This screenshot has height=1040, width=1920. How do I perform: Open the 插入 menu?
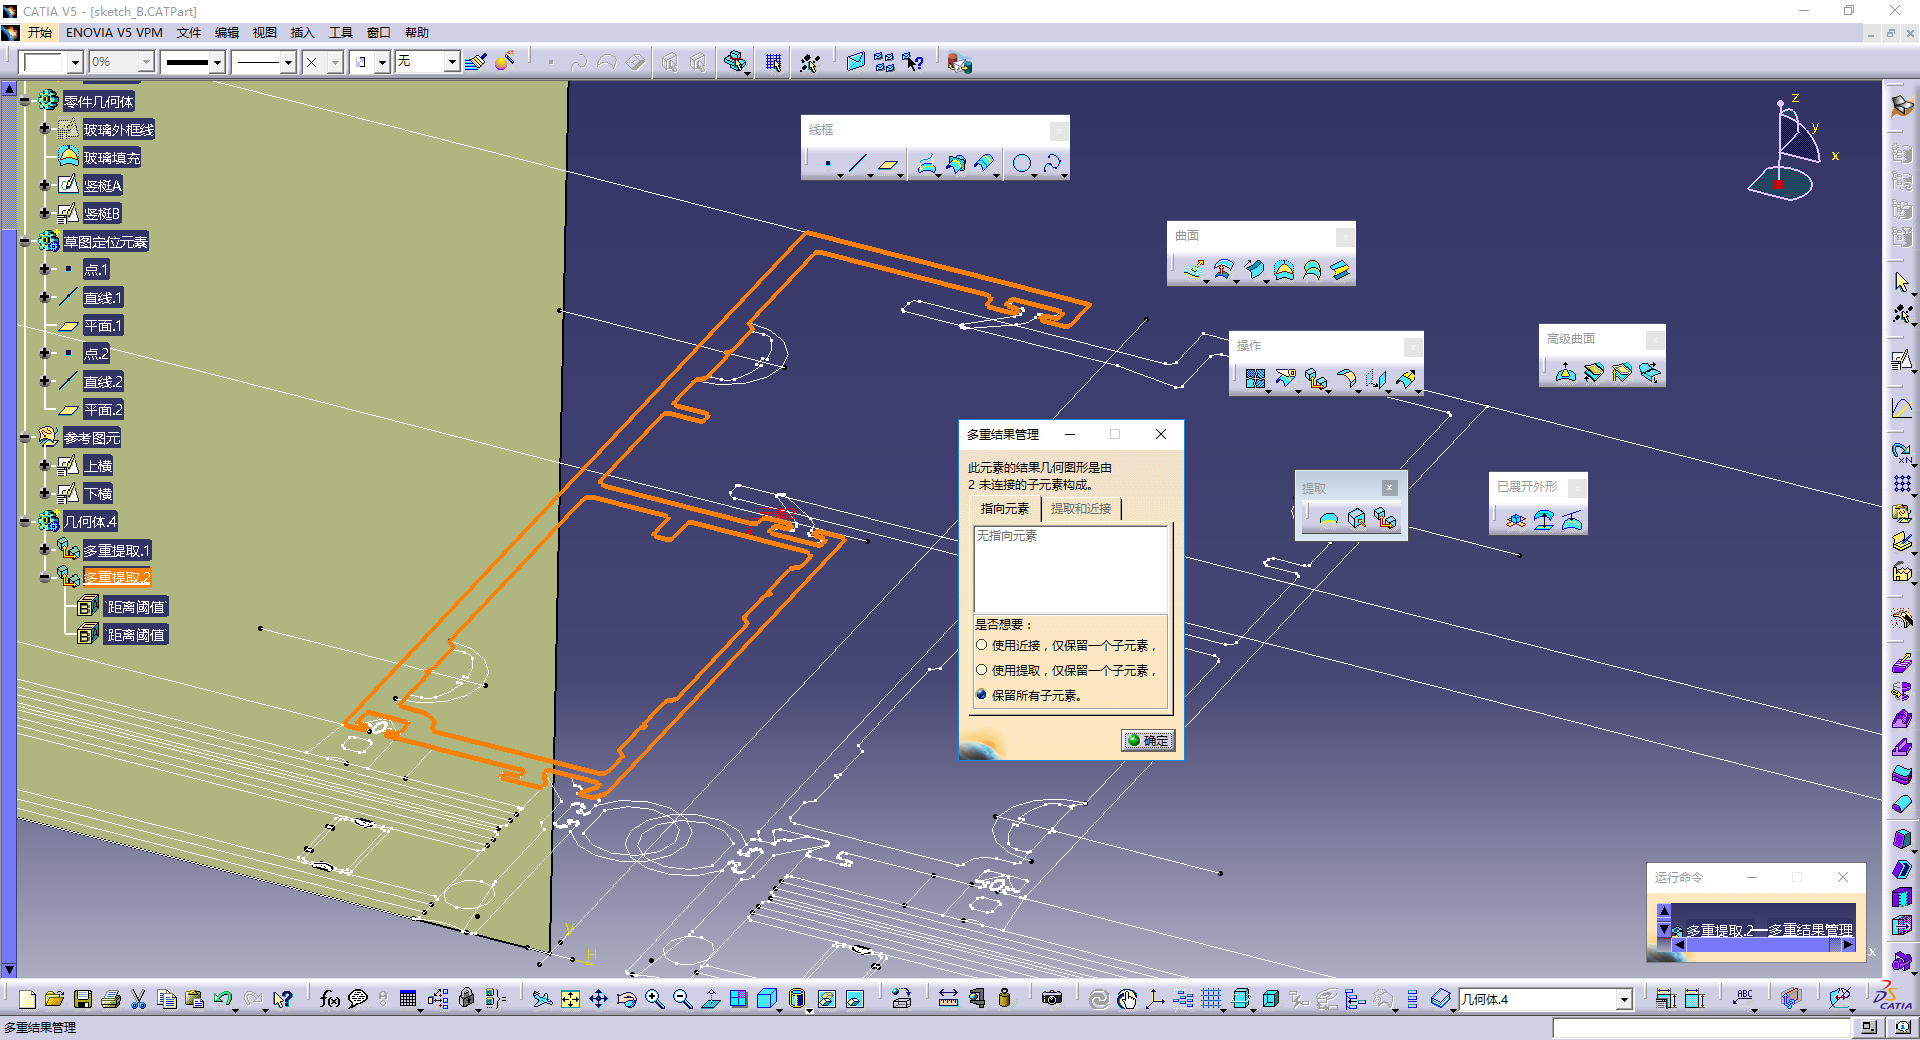pyautogui.click(x=302, y=33)
